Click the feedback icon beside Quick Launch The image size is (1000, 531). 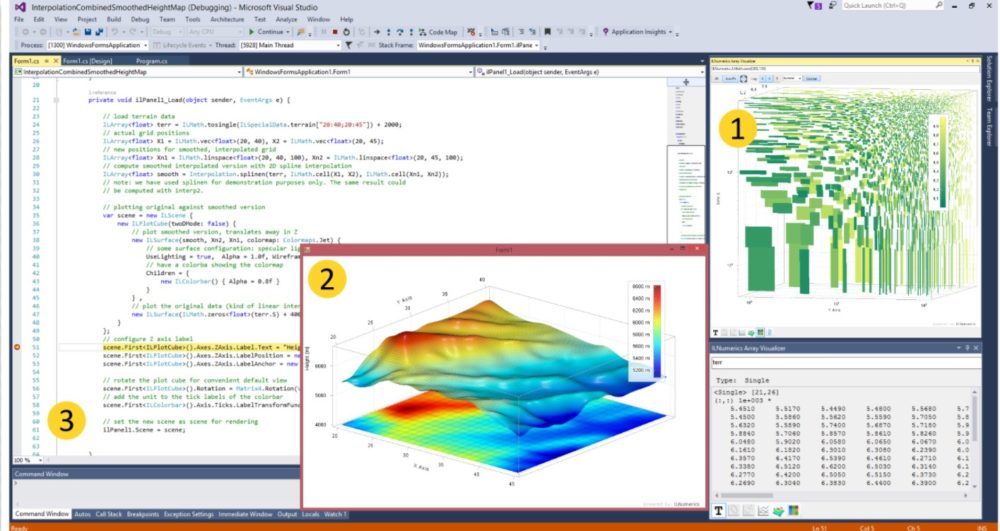[x=829, y=6]
